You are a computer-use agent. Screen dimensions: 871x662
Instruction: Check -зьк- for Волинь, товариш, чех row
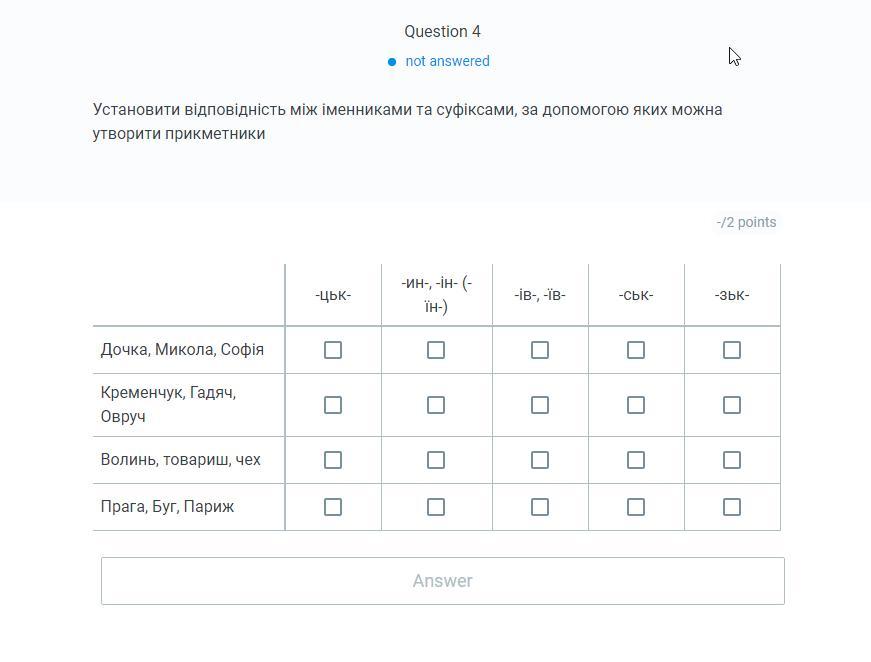coord(732,460)
